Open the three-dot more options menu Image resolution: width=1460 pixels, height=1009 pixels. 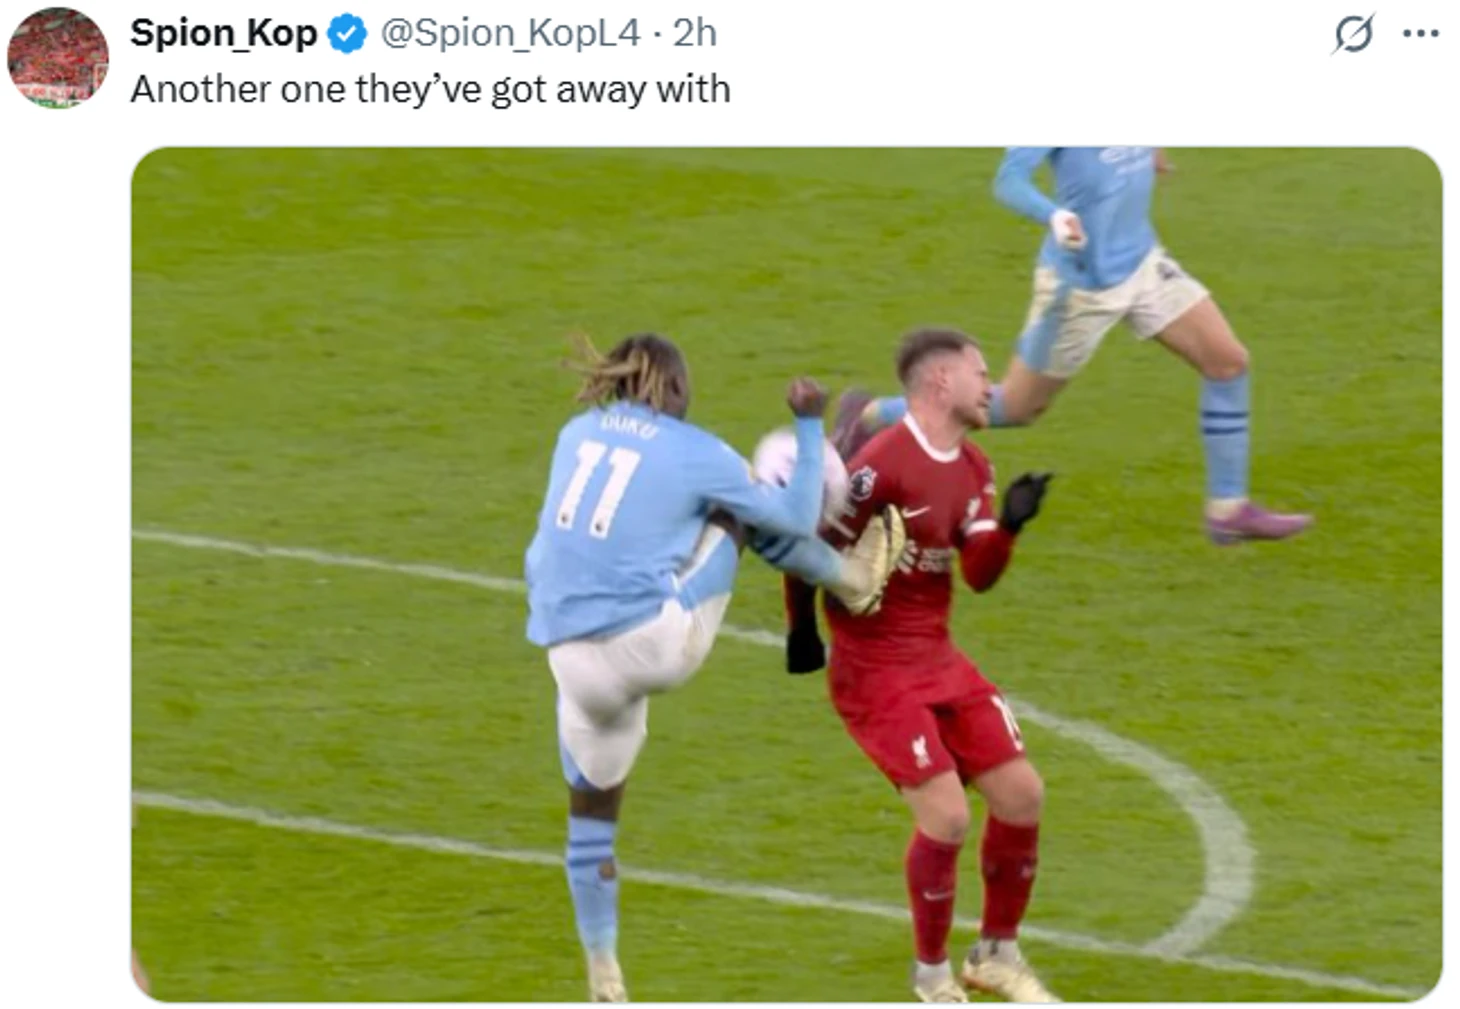pyautogui.click(x=1420, y=34)
